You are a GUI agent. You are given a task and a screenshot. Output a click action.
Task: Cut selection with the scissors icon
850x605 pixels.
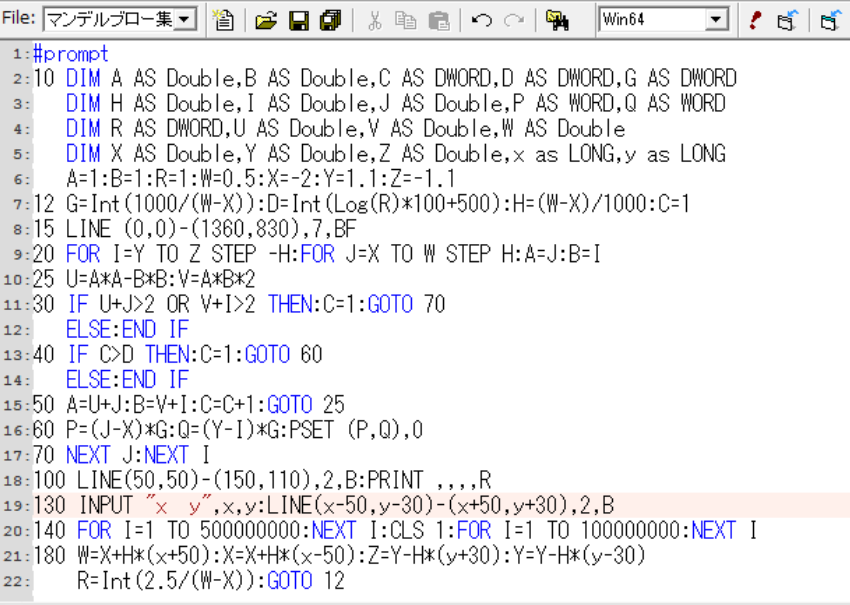(374, 20)
